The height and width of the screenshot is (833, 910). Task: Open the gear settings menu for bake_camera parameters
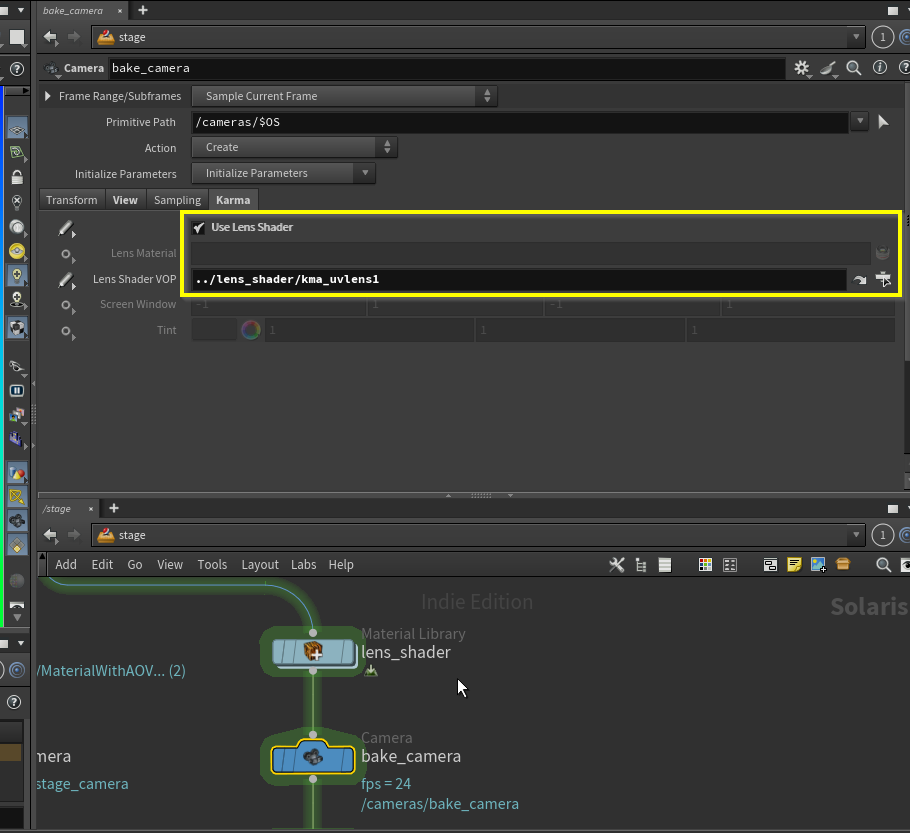coord(801,68)
